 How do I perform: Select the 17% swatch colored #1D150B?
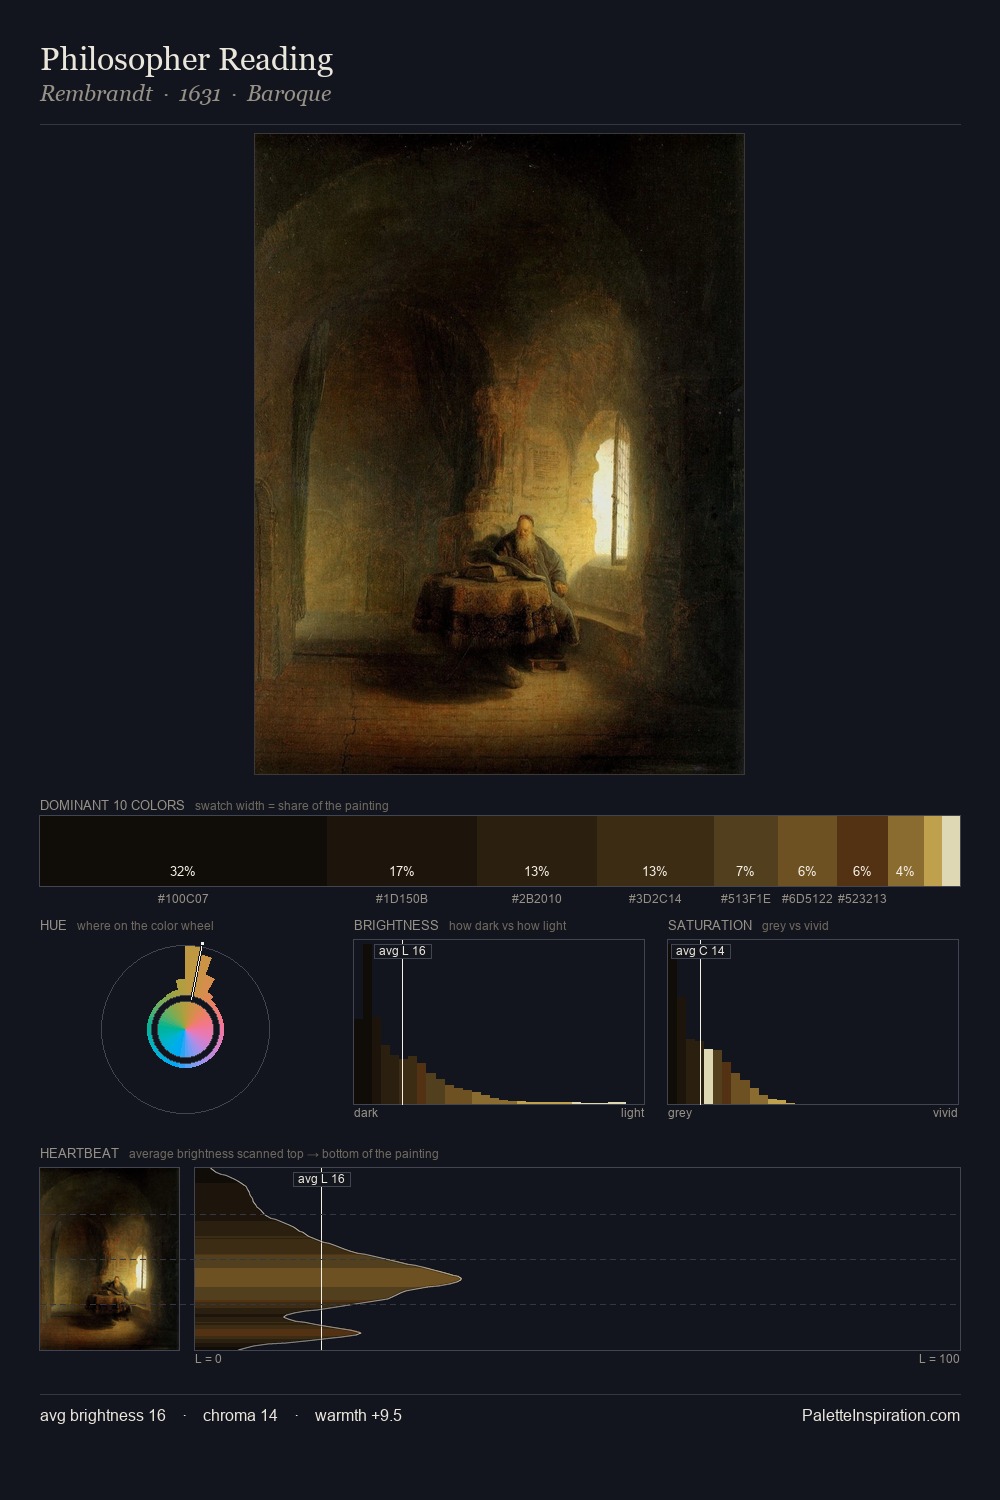[x=402, y=851]
